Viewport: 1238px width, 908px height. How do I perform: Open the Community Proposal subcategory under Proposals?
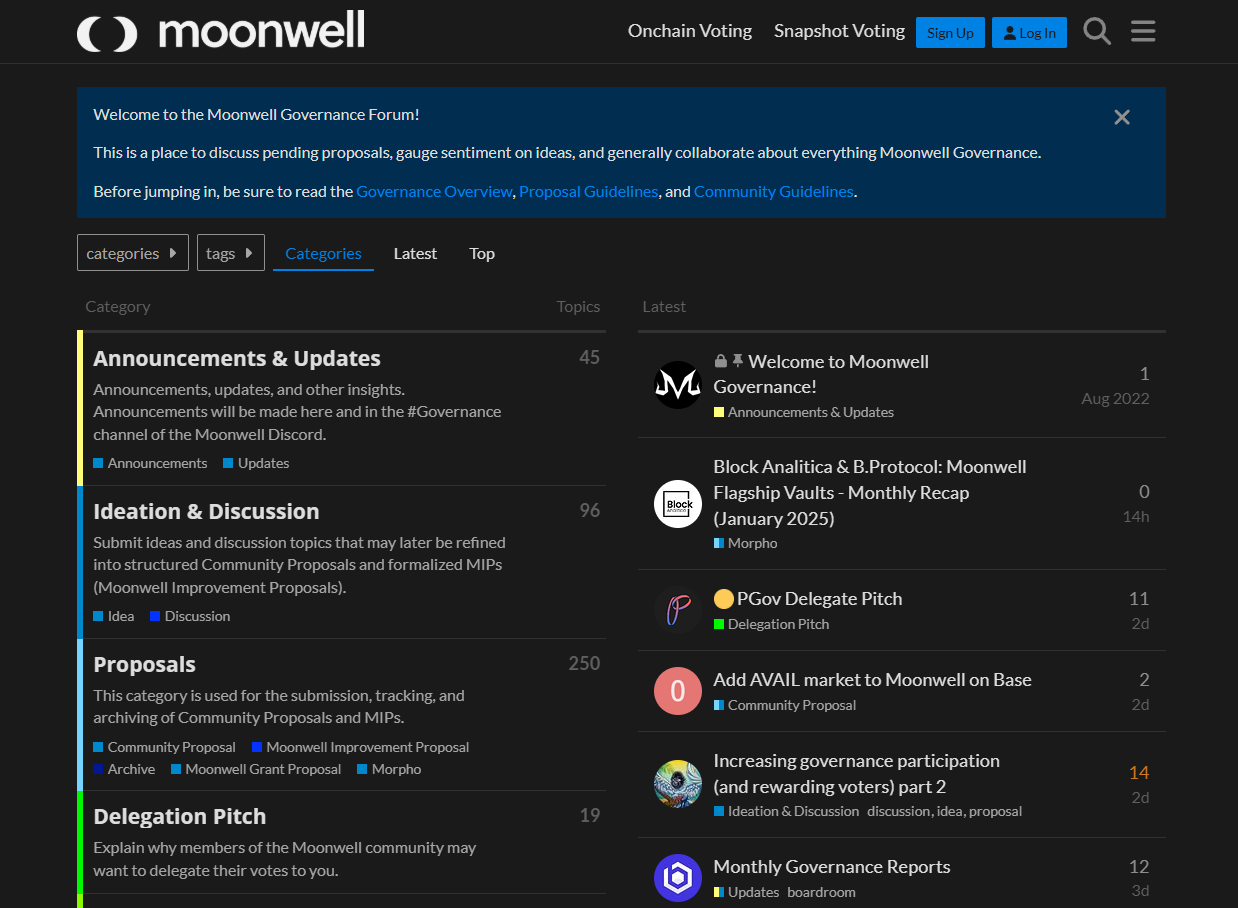pos(164,747)
